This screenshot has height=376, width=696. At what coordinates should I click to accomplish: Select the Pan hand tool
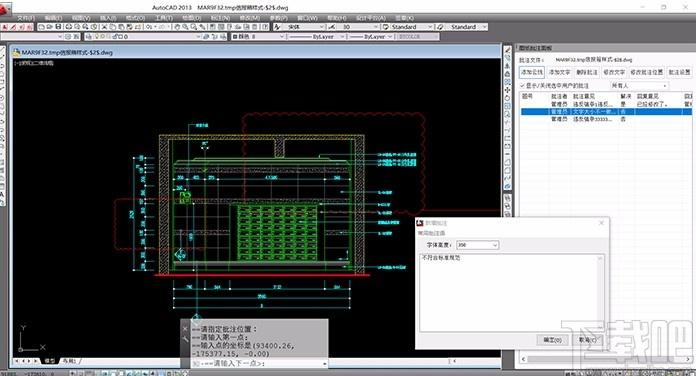coord(177,27)
